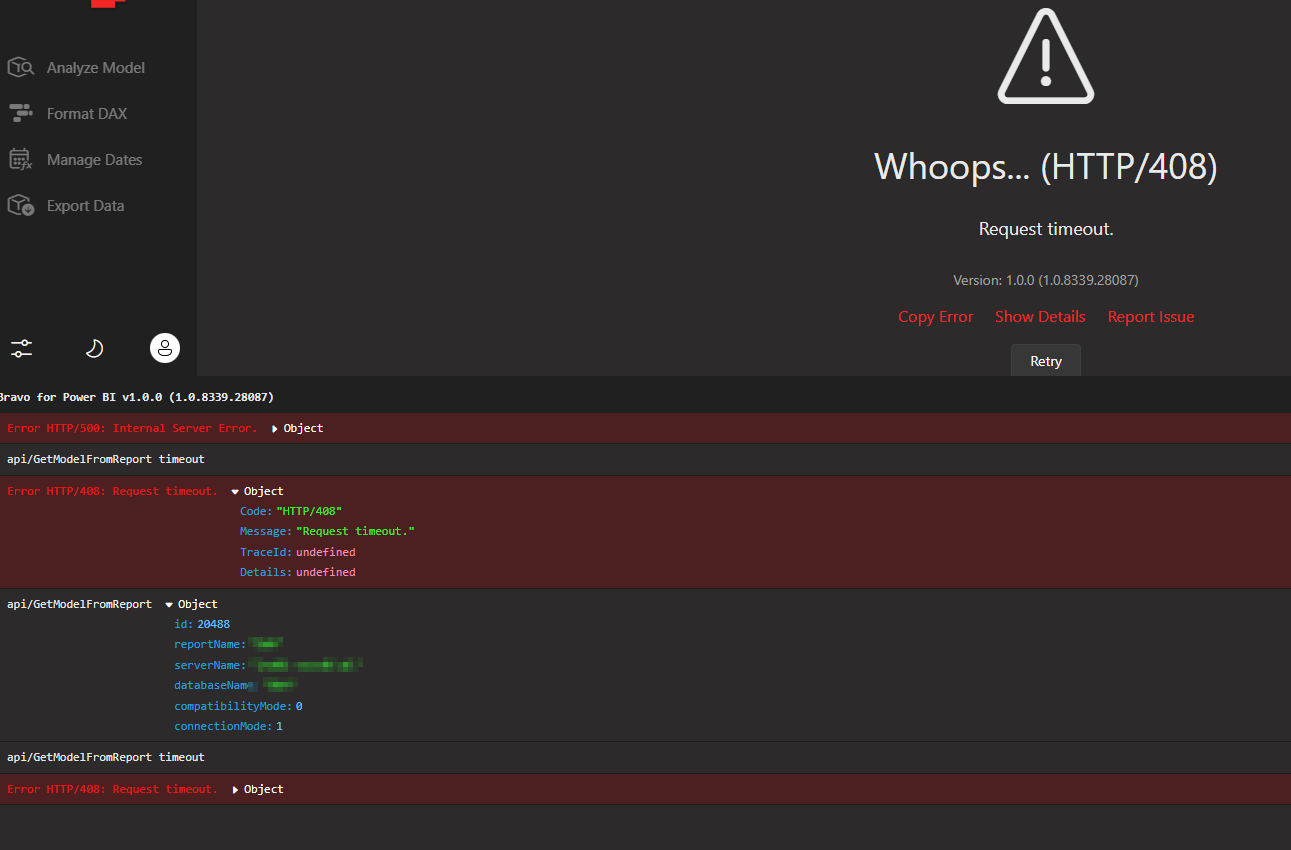Click the warning triangle icon
Screen dimensions: 1291x850
[1045, 56]
